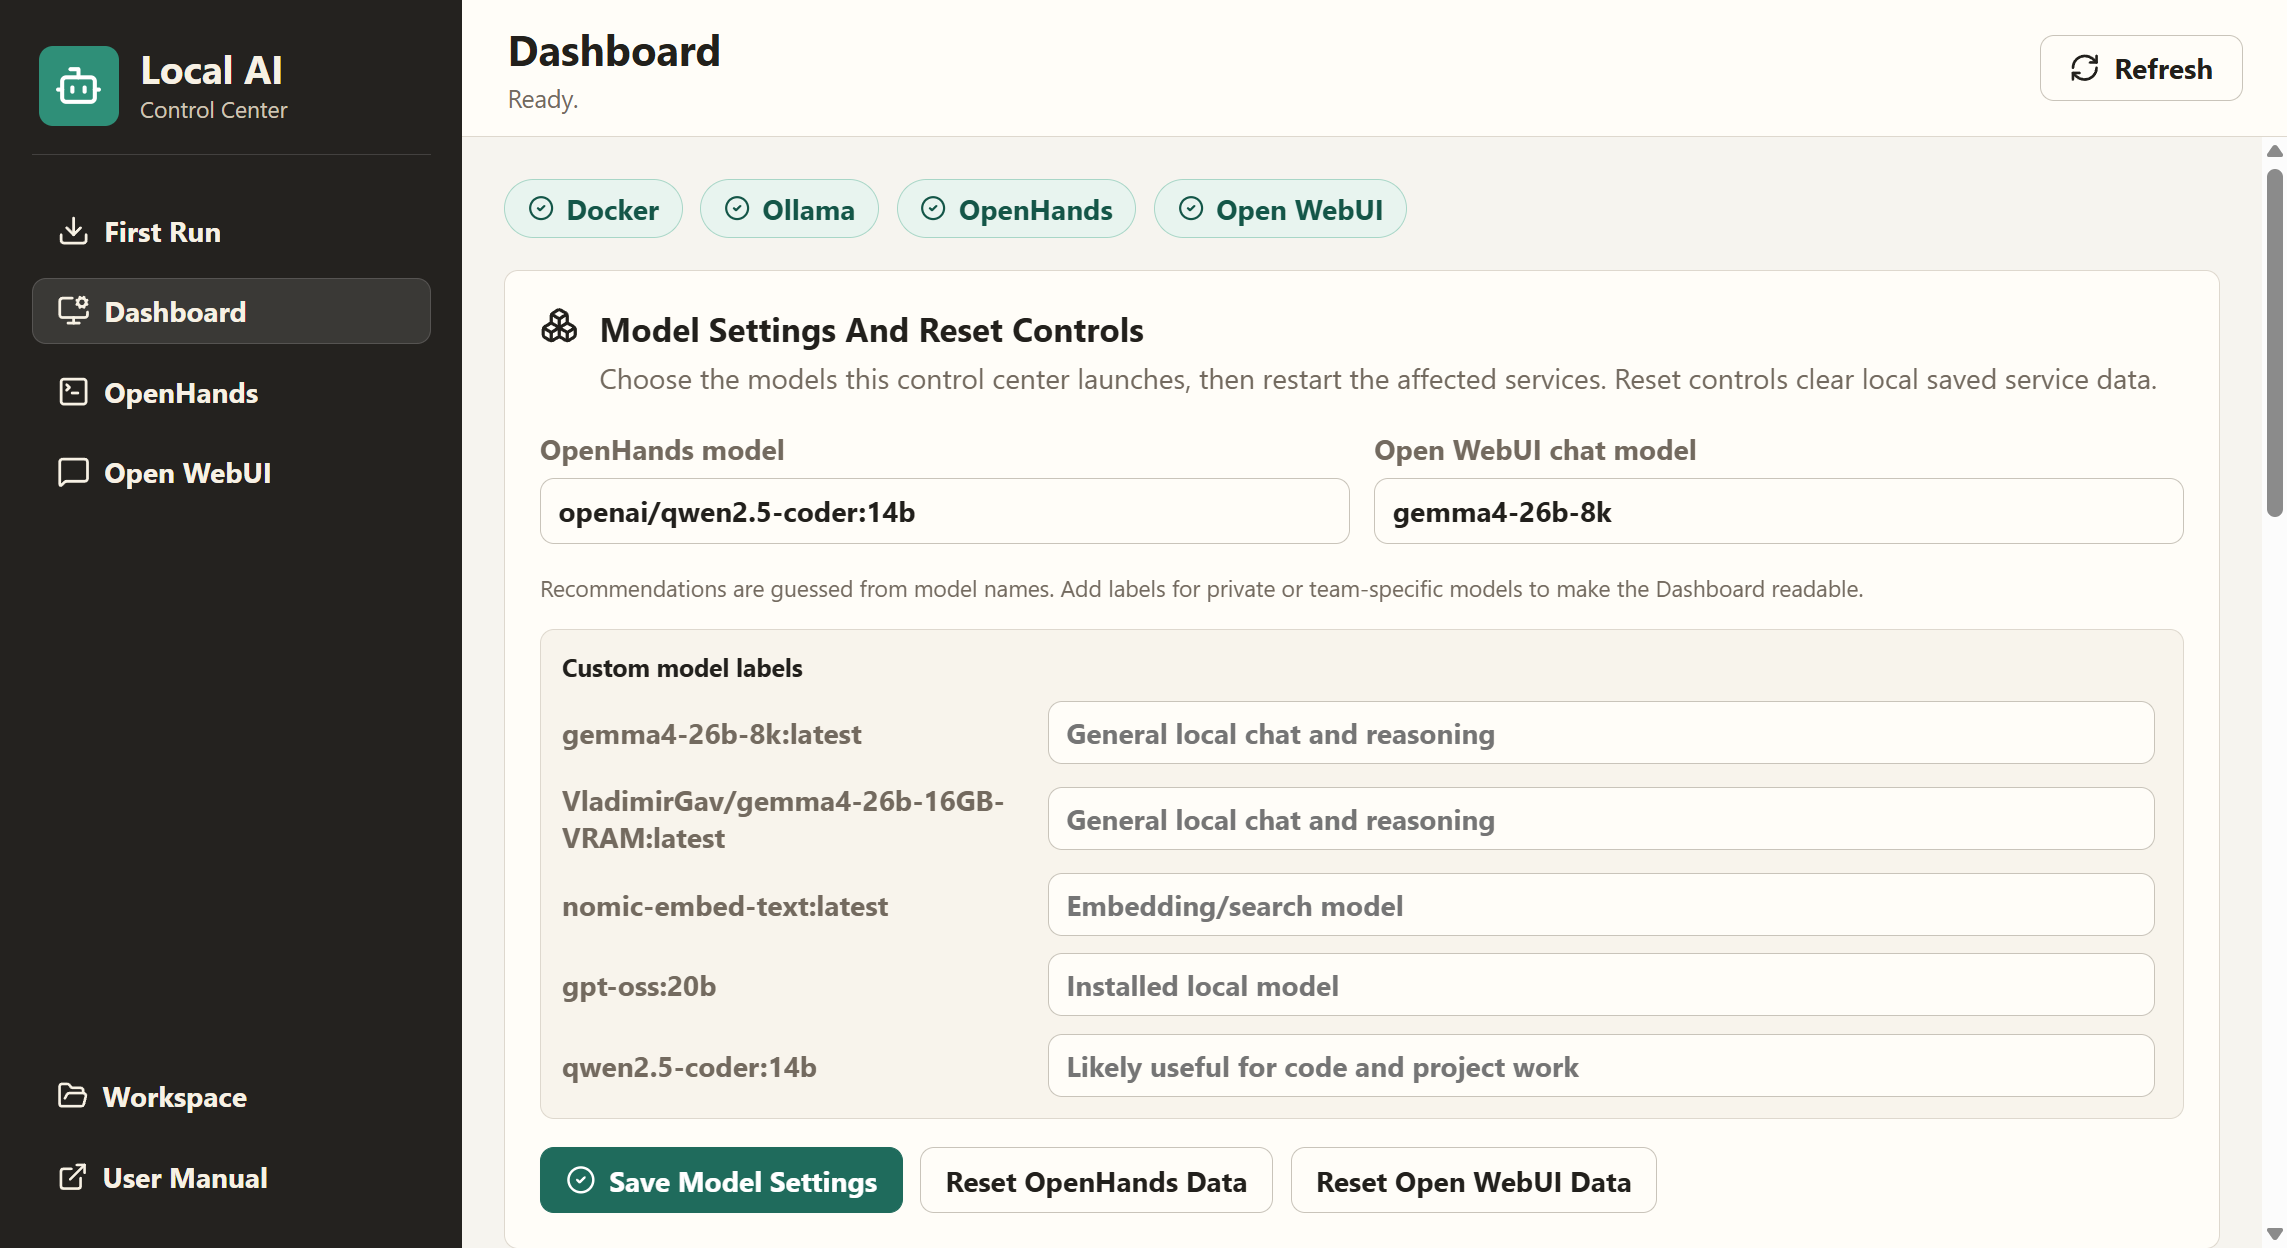Click the OpenHands terminal icon in sidebar
The width and height of the screenshot is (2287, 1248).
(73, 392)
